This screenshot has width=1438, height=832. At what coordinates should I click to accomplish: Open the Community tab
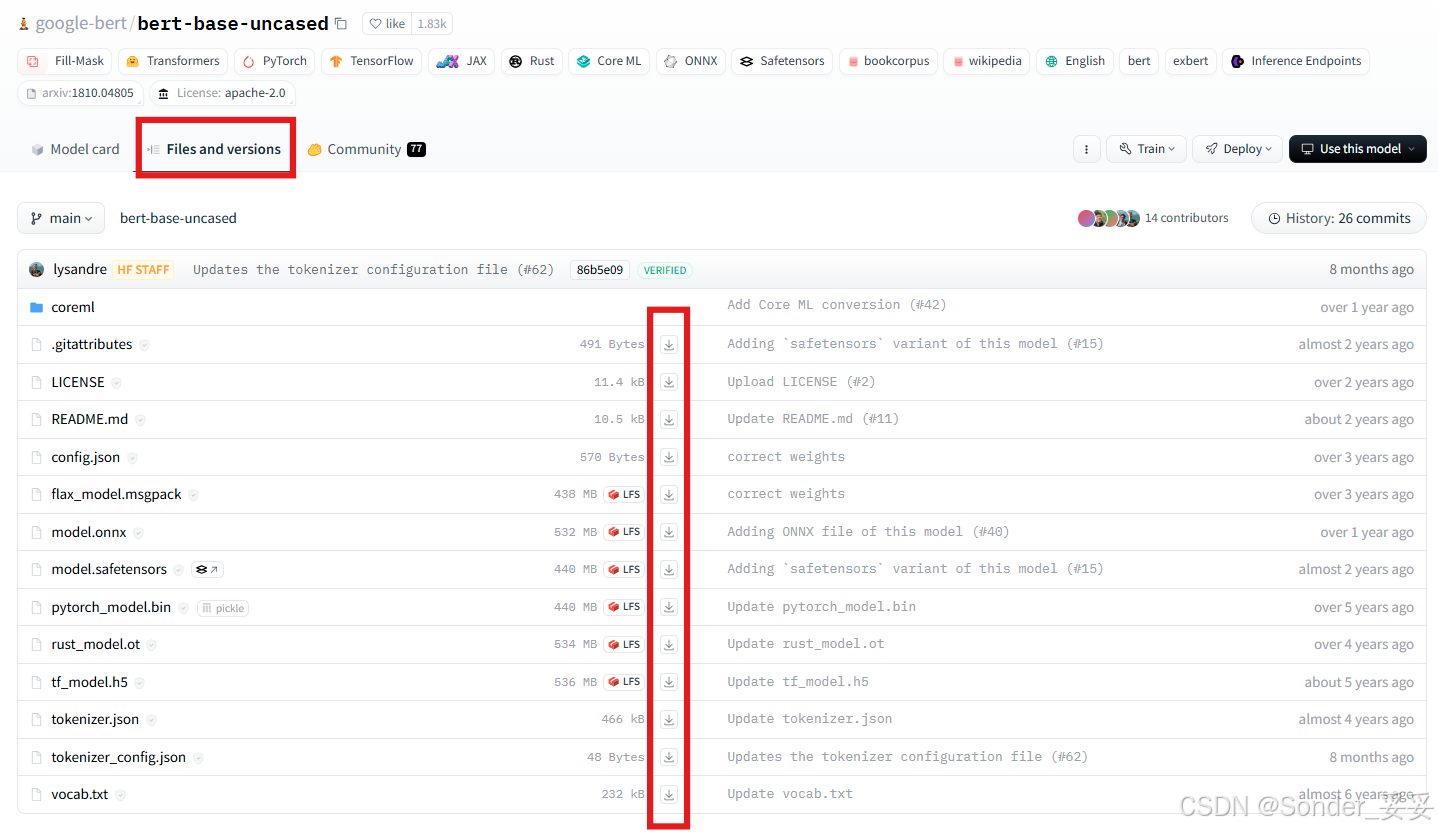tap(366, 149)
